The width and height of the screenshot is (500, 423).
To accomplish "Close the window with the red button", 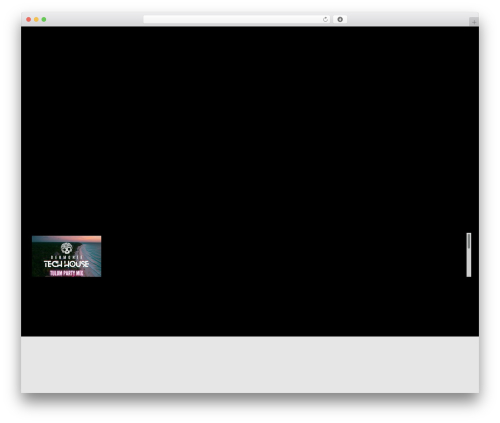I will point(29,20).
